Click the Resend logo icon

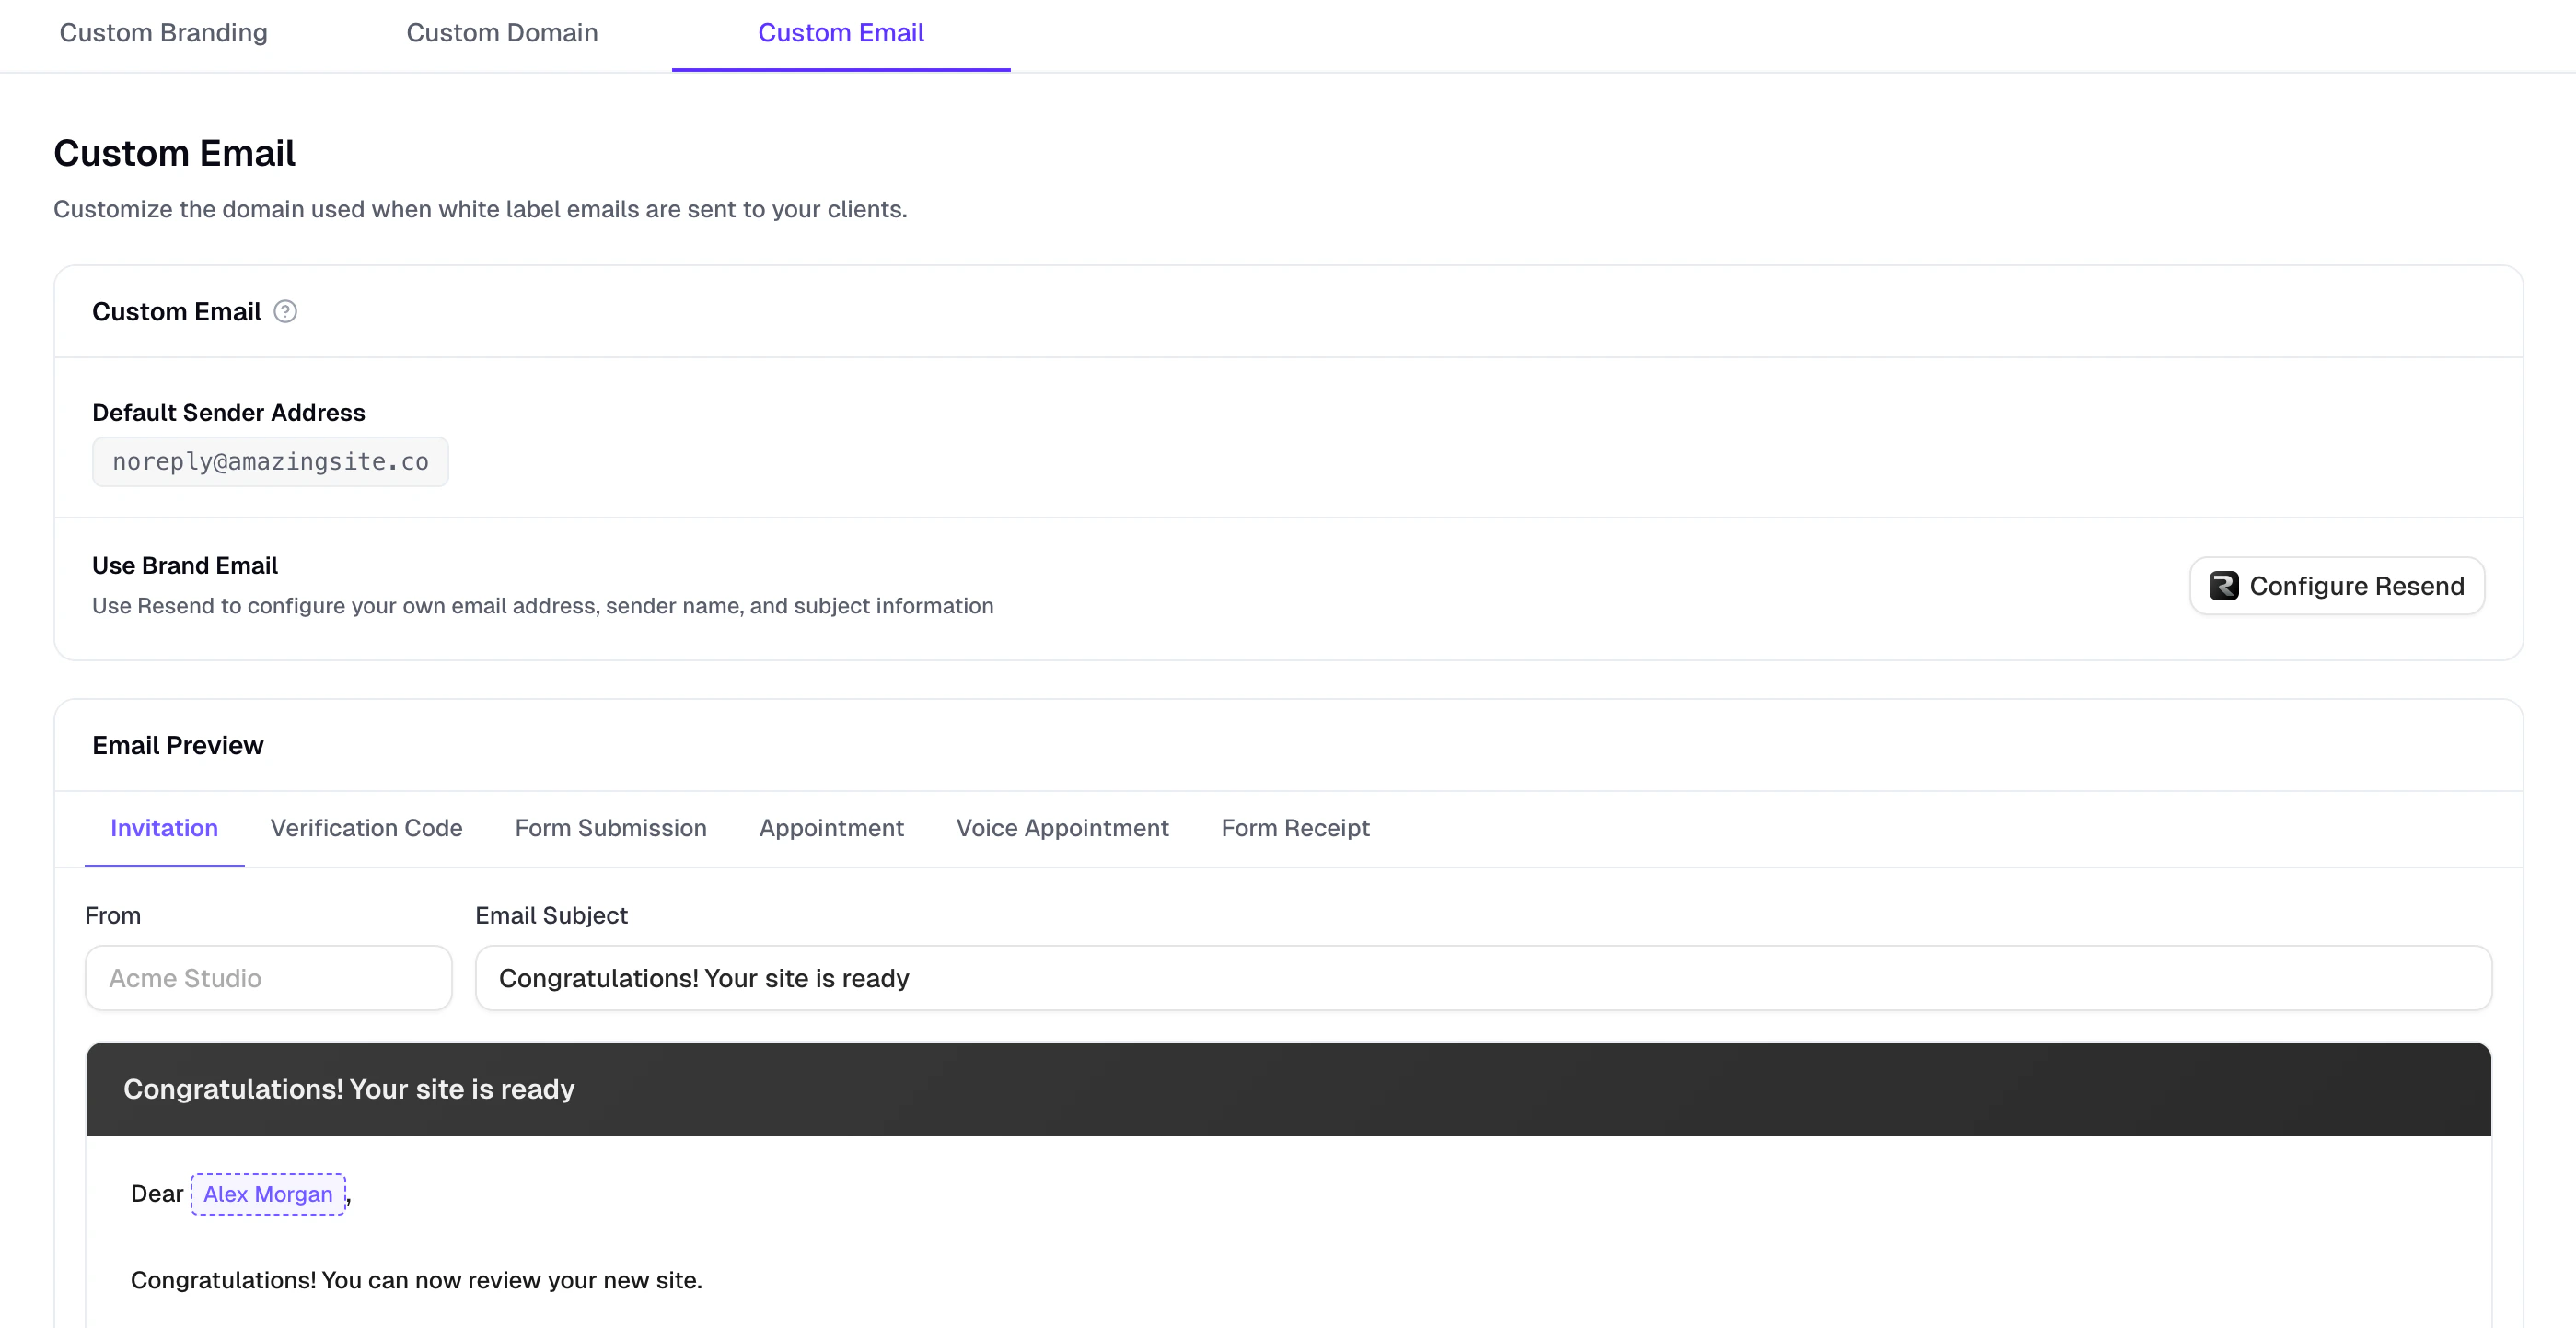coord(2223,586)
